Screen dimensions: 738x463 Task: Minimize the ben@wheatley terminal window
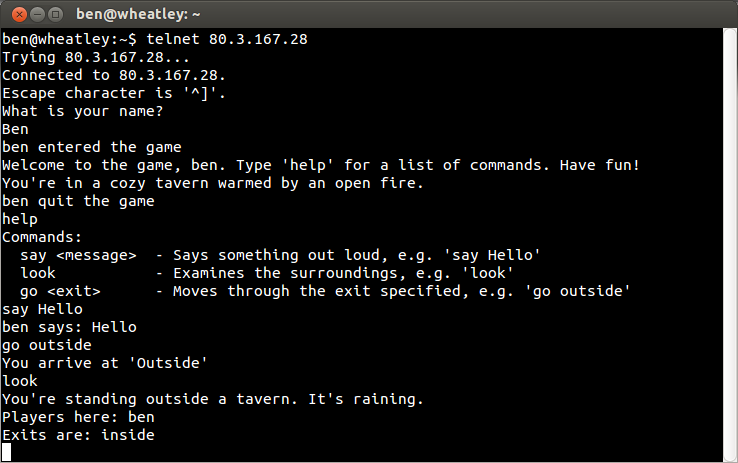tap(38, 15)
